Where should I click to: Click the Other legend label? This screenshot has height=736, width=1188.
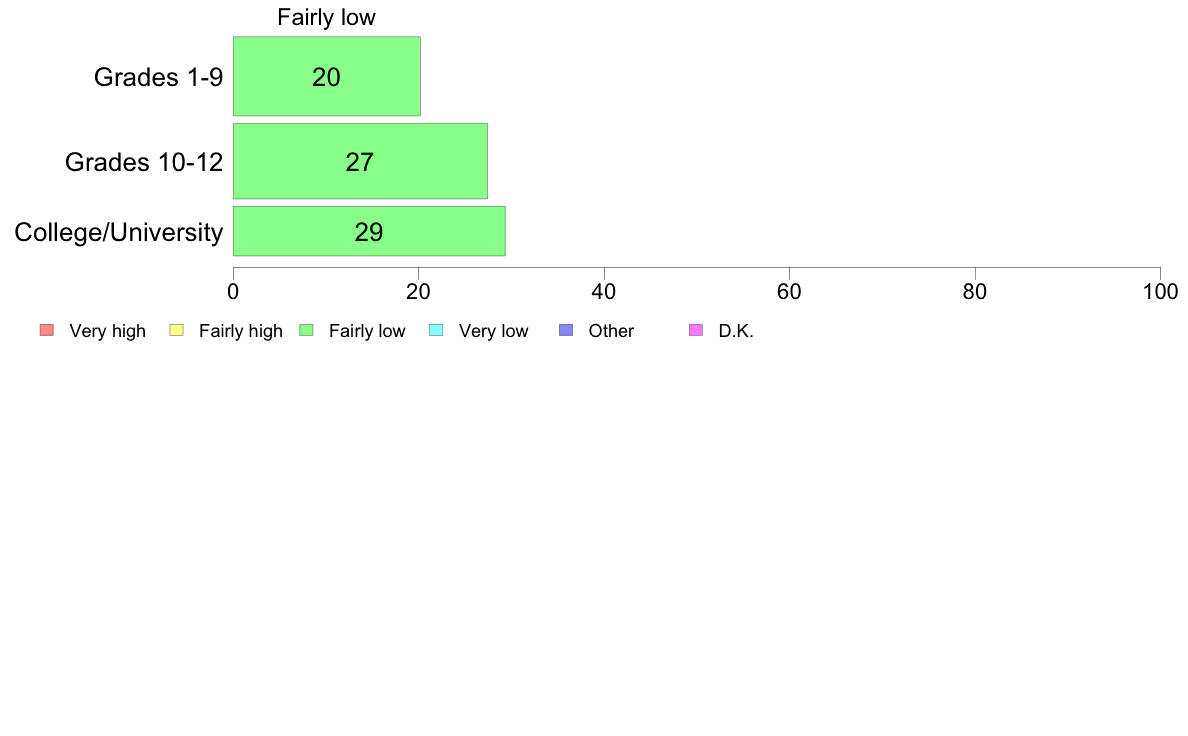pos(611,331)
